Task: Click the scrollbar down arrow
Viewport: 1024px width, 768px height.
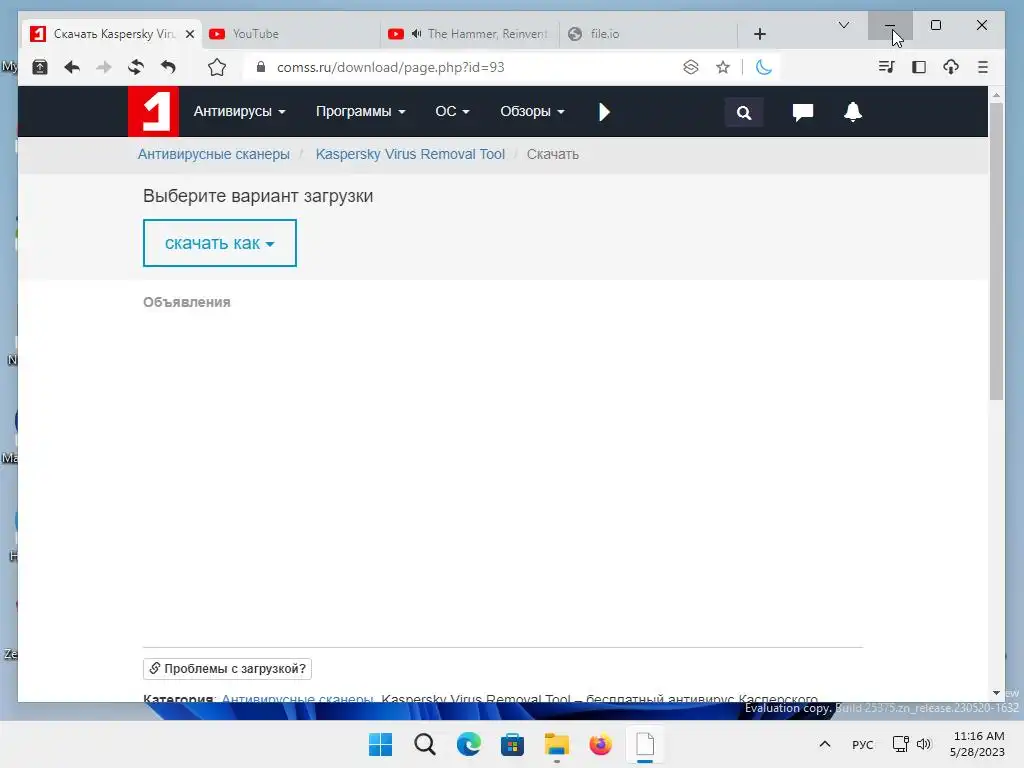Action: [x=996, y=693]
